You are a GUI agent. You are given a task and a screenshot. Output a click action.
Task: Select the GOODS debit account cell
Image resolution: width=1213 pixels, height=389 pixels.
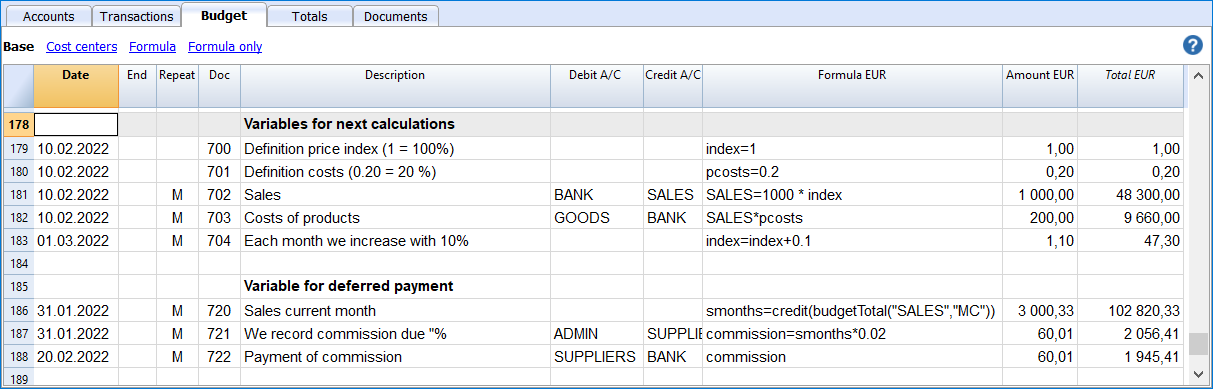[x=597, y=218]
